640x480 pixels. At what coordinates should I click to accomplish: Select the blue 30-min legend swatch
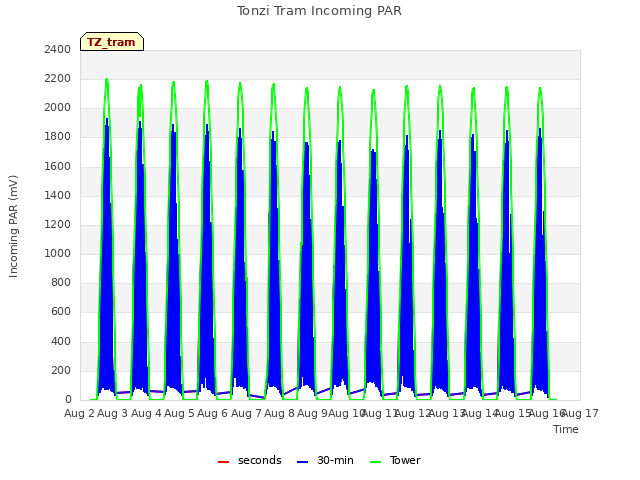point(303,462)
